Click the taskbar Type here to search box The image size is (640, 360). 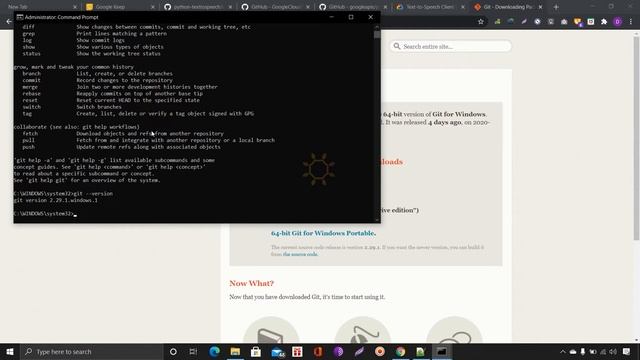point(92,351)
